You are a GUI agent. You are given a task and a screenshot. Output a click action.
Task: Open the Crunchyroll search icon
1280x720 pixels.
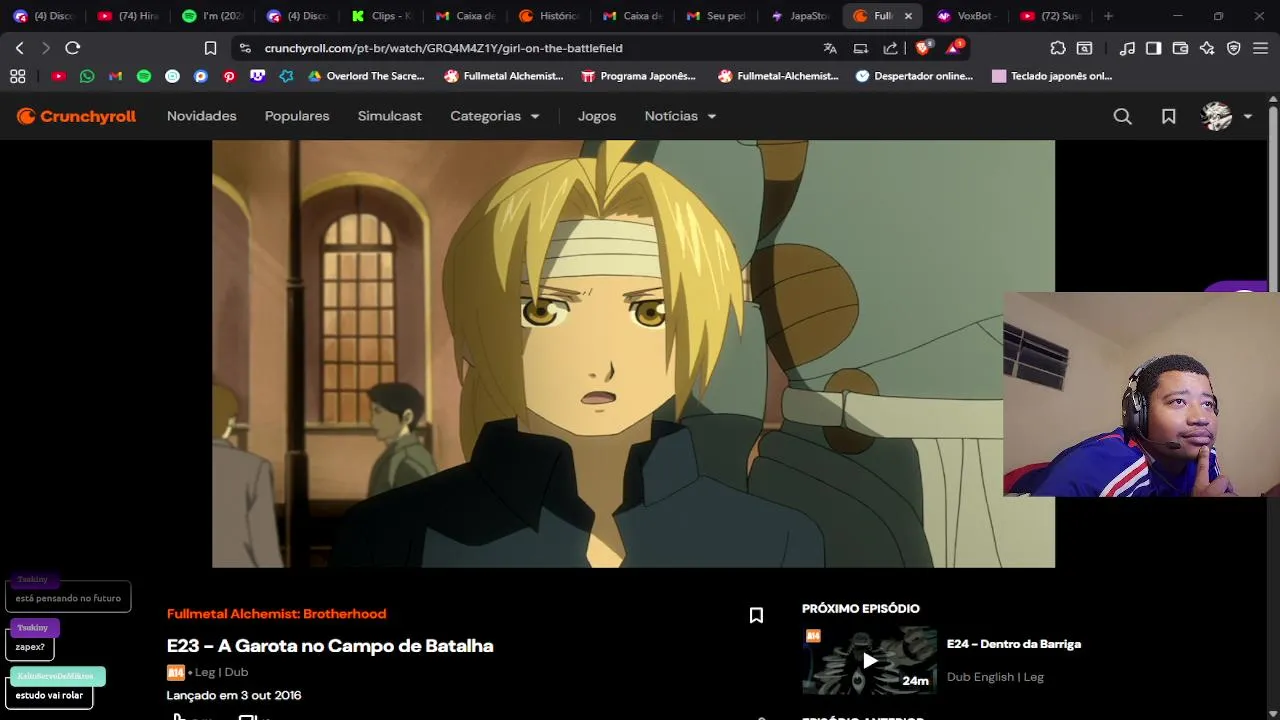click(1122, 116)
